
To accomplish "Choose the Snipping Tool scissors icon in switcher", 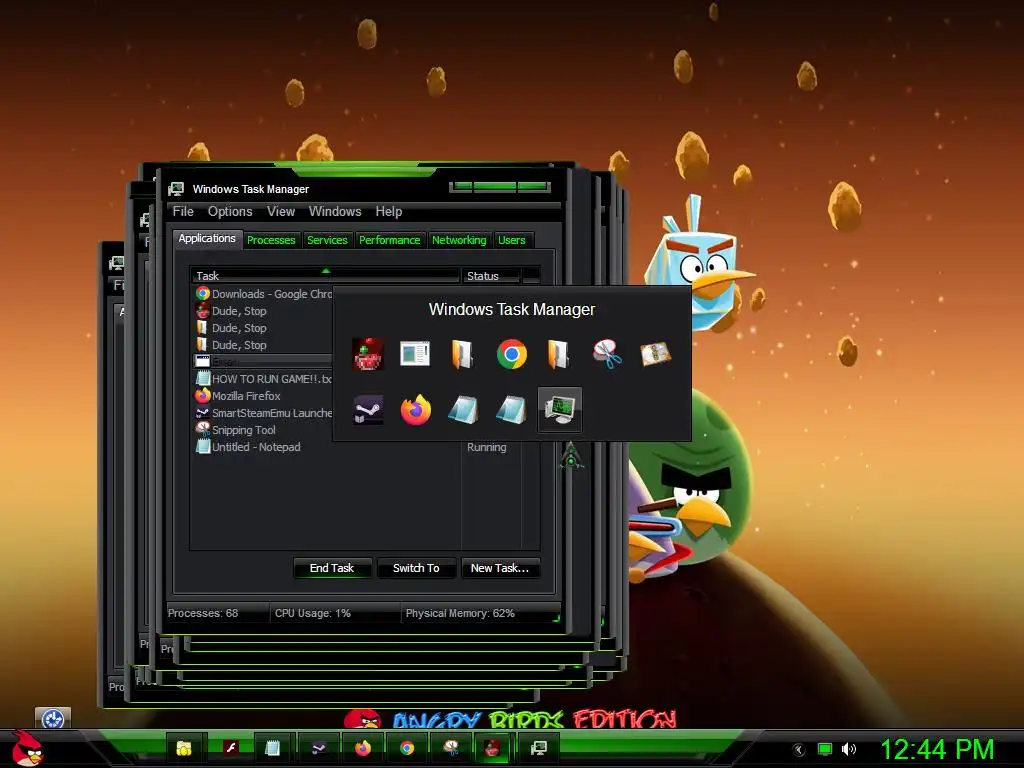I will 607,354.
